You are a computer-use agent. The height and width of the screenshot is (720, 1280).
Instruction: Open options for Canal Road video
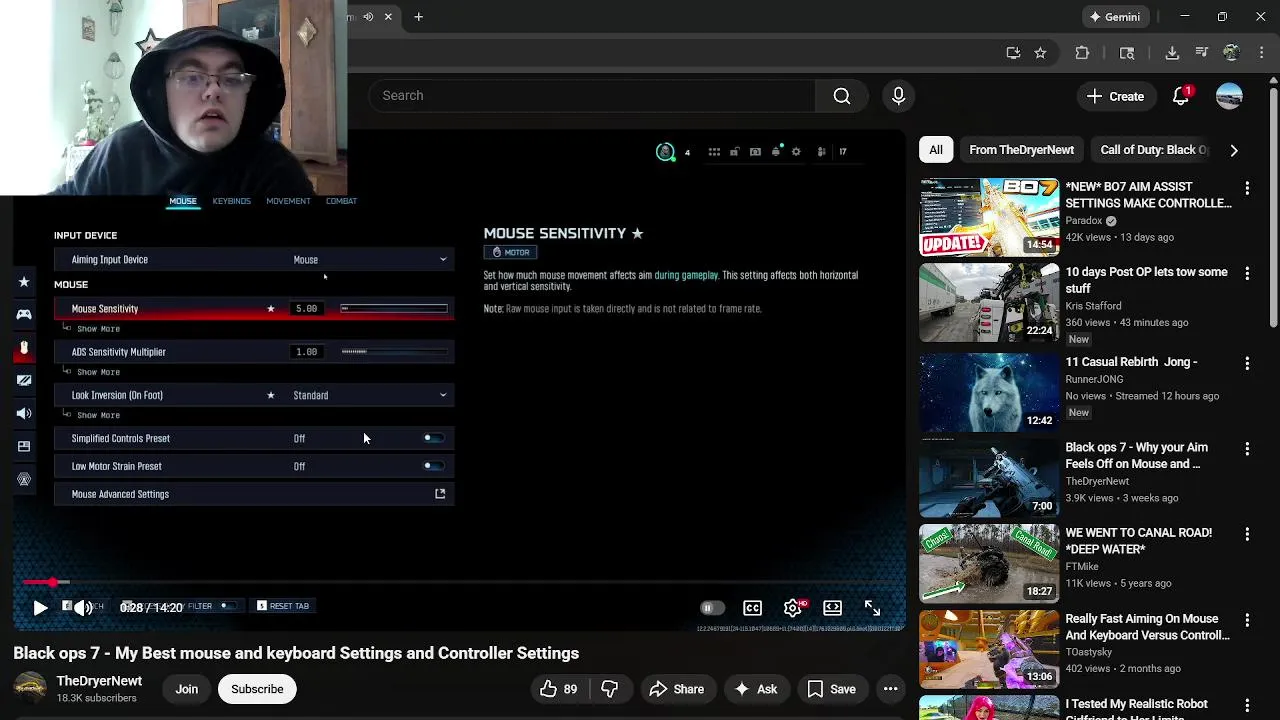click(1247, 534)
